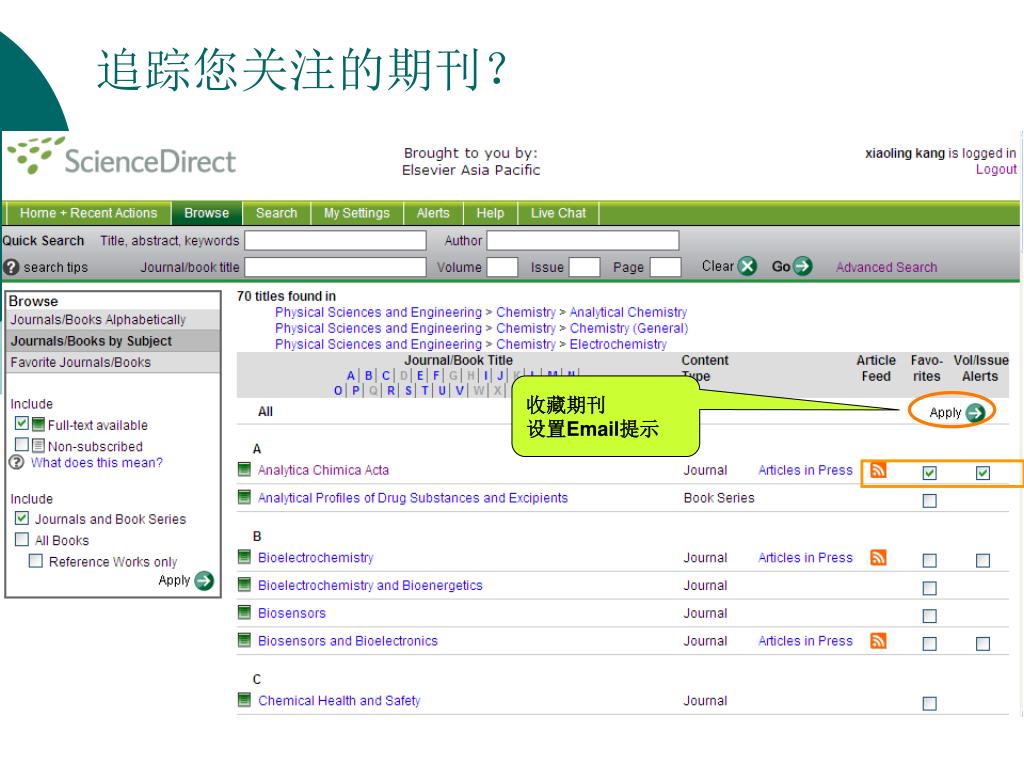Toggle Journals and Book Series checkbox
The height and width of the screenshot is (768, 1024).
[x=22, y=519]
